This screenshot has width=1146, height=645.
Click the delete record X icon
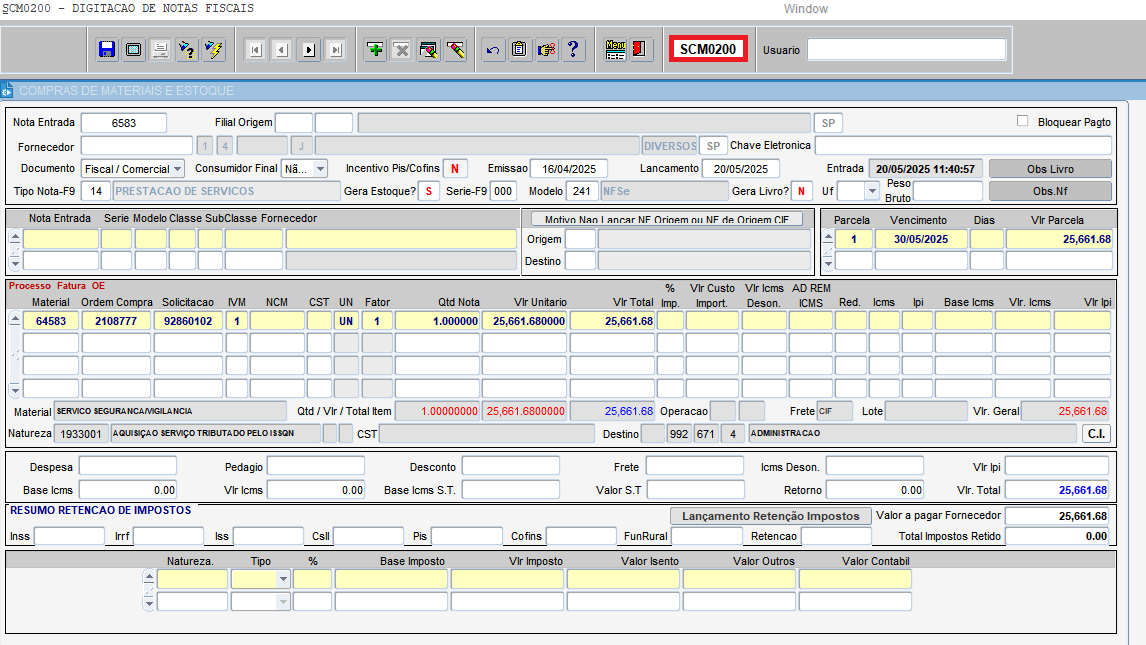tap(402, 50)
